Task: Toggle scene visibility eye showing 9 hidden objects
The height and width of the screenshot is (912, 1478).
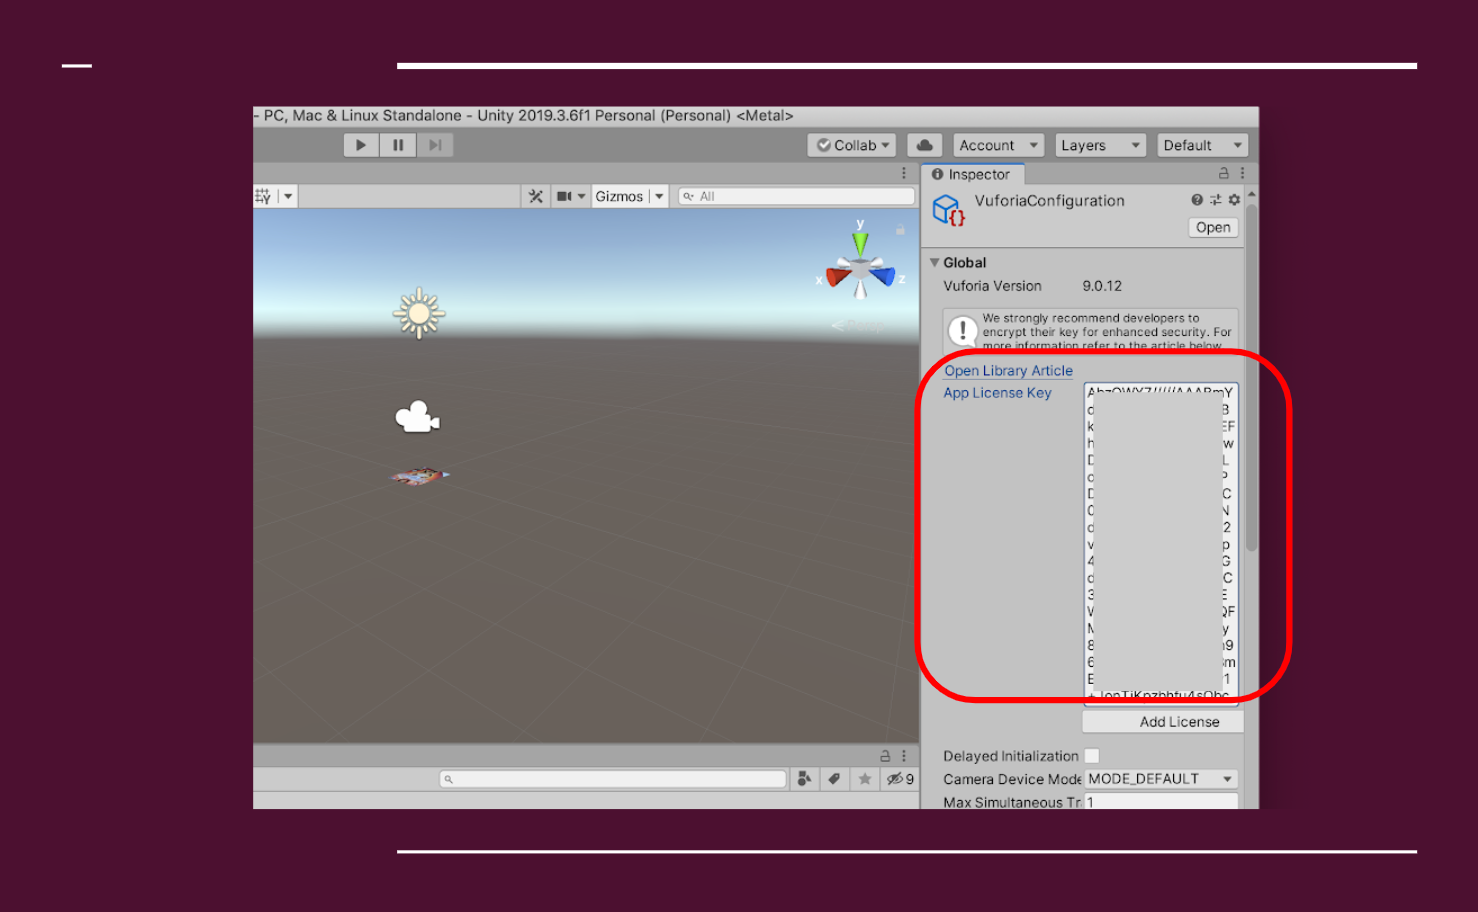Action: 893,778
